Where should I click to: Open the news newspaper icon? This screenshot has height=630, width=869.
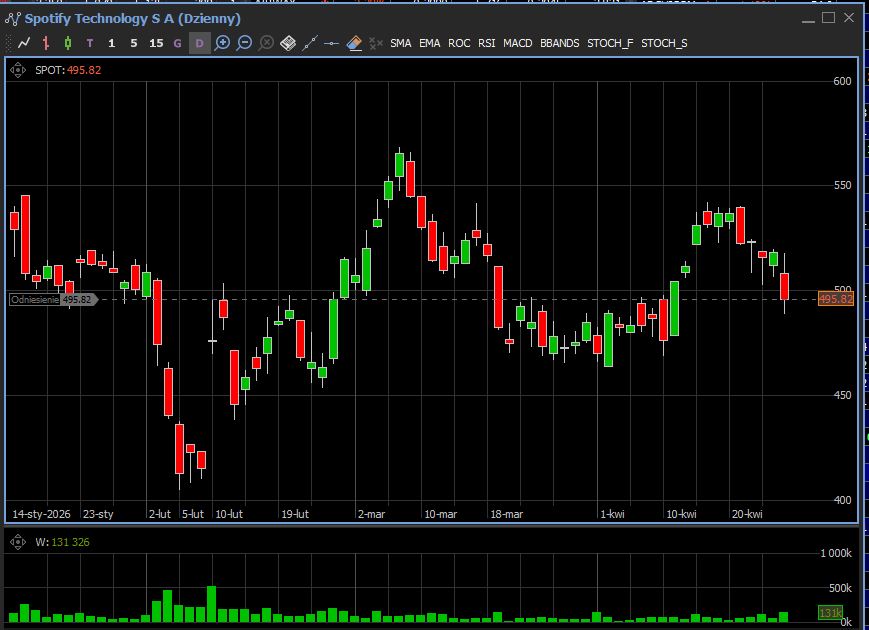pos(288,43)
